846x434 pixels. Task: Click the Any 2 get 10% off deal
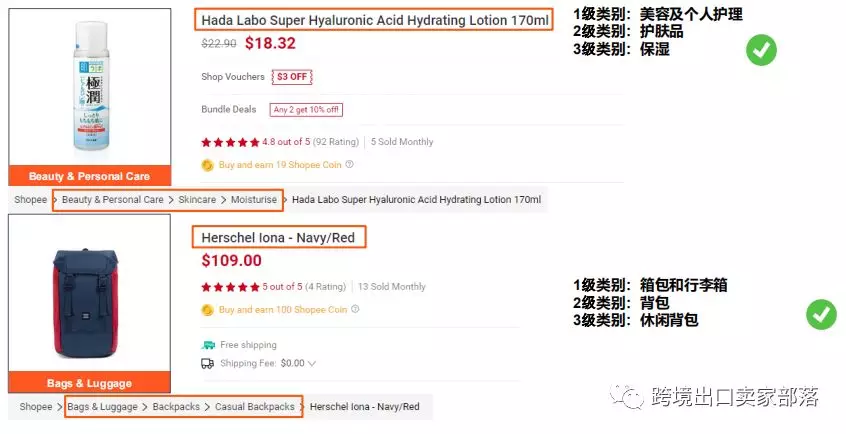[x=305, y=110]
